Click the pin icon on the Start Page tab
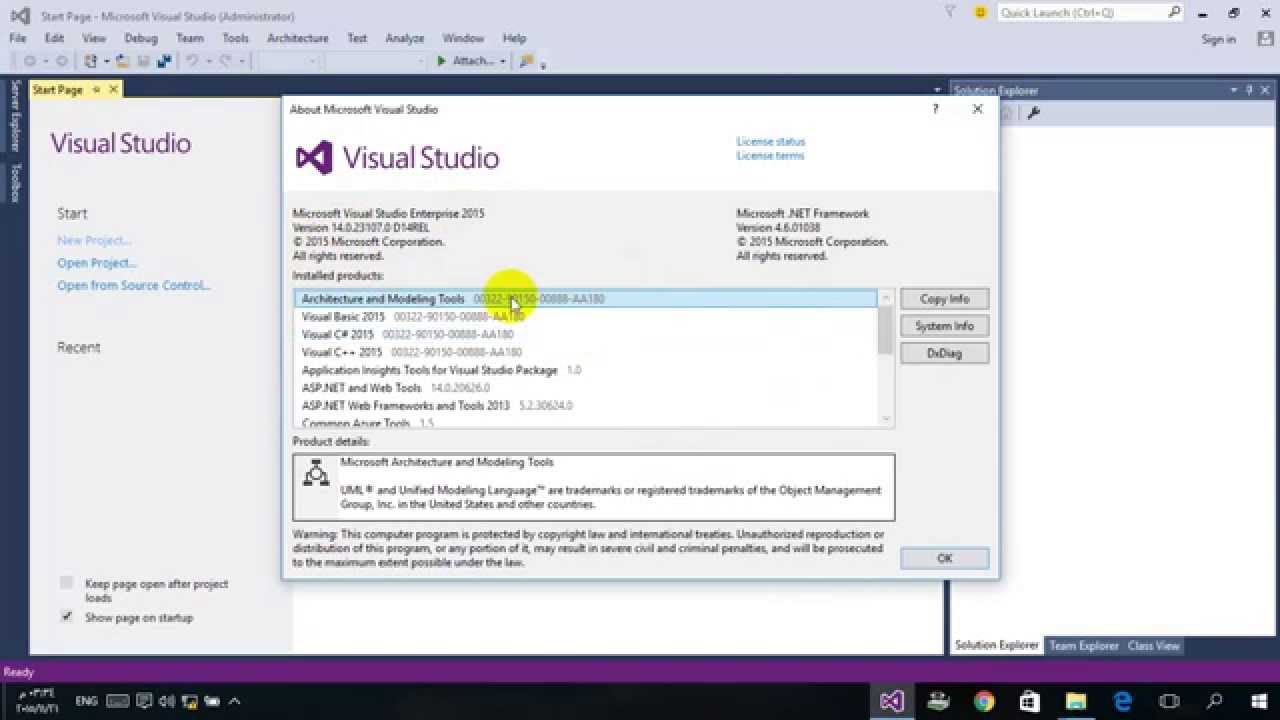Viewport: 1280px width, 720px height. click(96, 90)
